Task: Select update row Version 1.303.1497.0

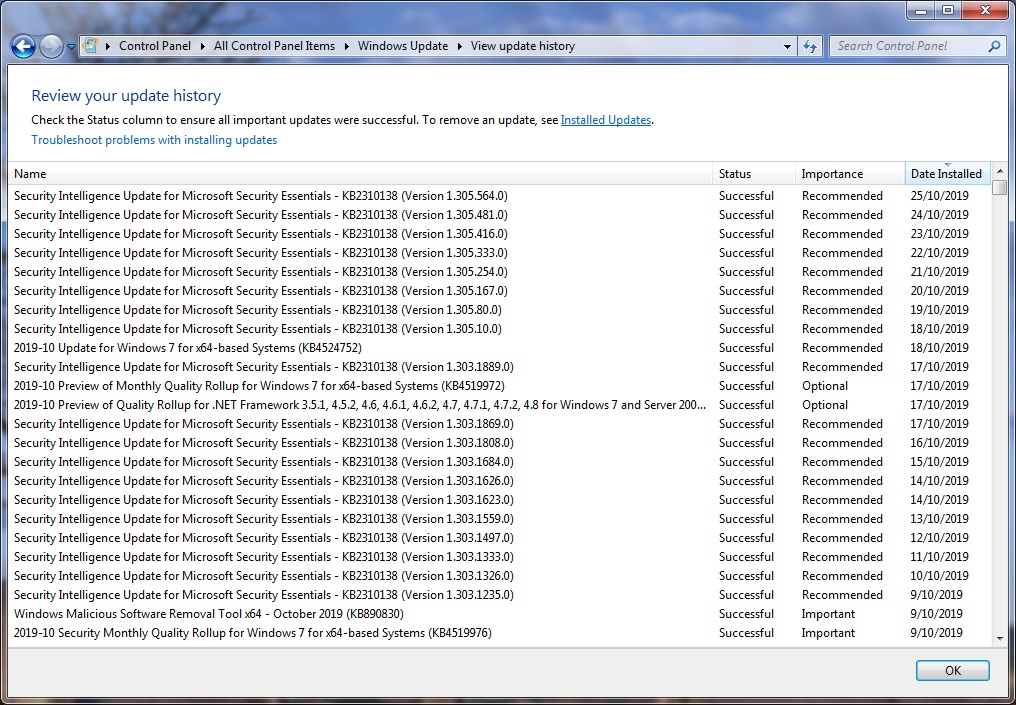Action: pos(499,538)
